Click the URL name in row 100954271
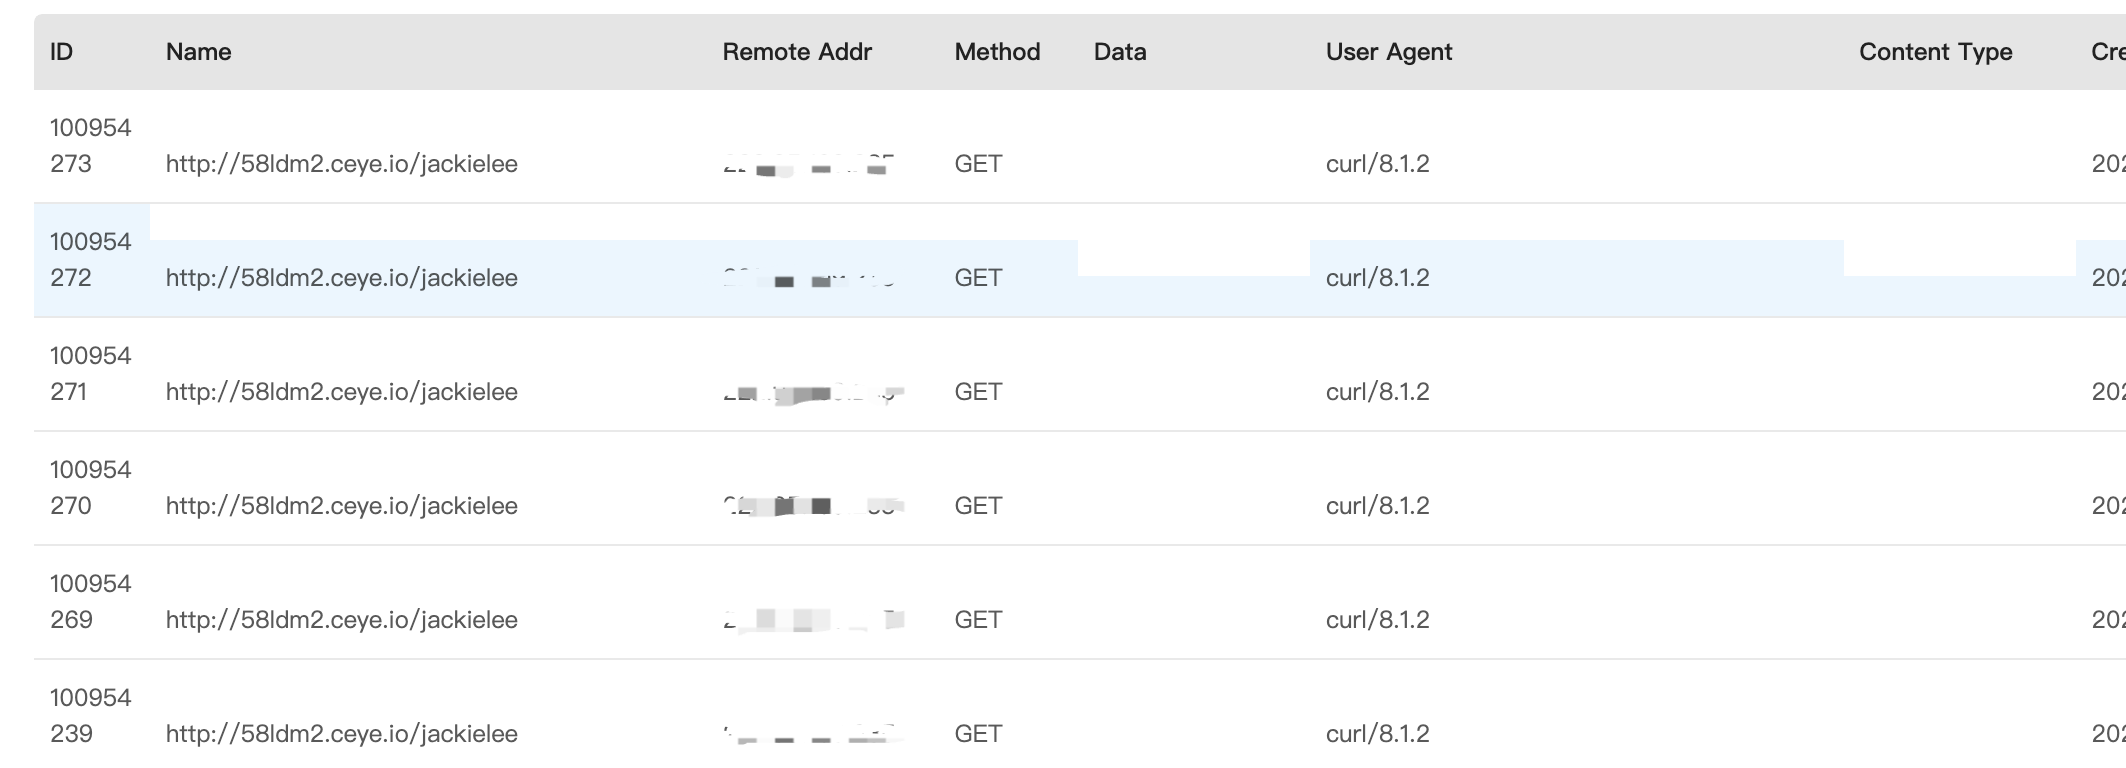This screenshot has height=768, width=2126. point(342,392)
